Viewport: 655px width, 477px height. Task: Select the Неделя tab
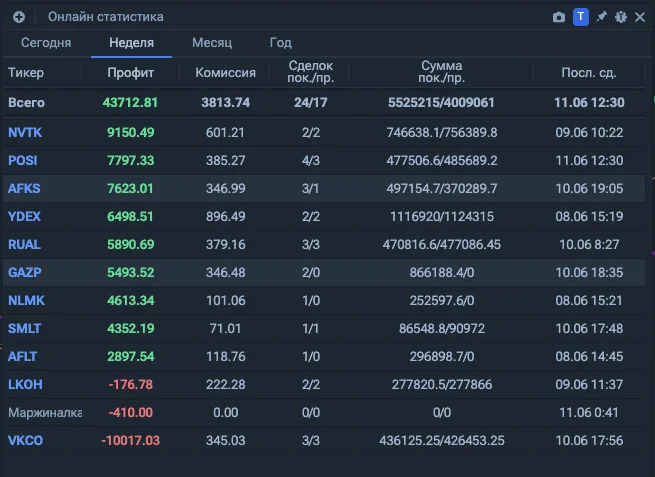131,43
